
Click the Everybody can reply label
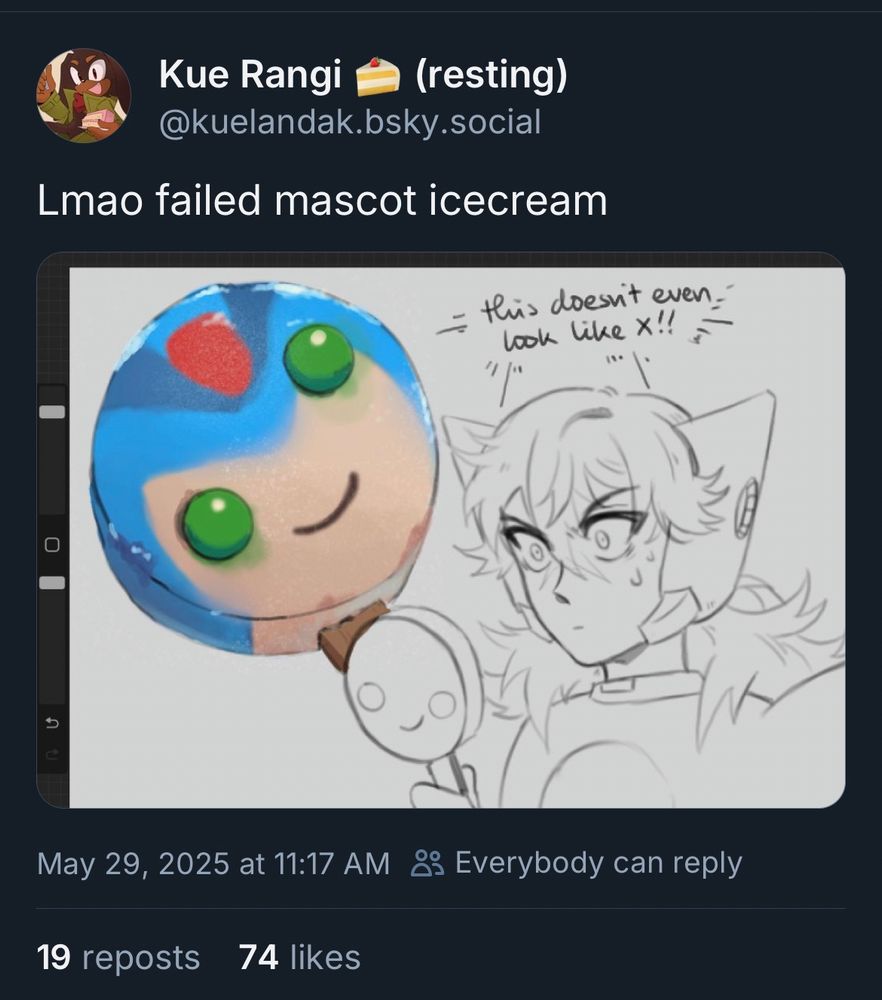point(599,864)
